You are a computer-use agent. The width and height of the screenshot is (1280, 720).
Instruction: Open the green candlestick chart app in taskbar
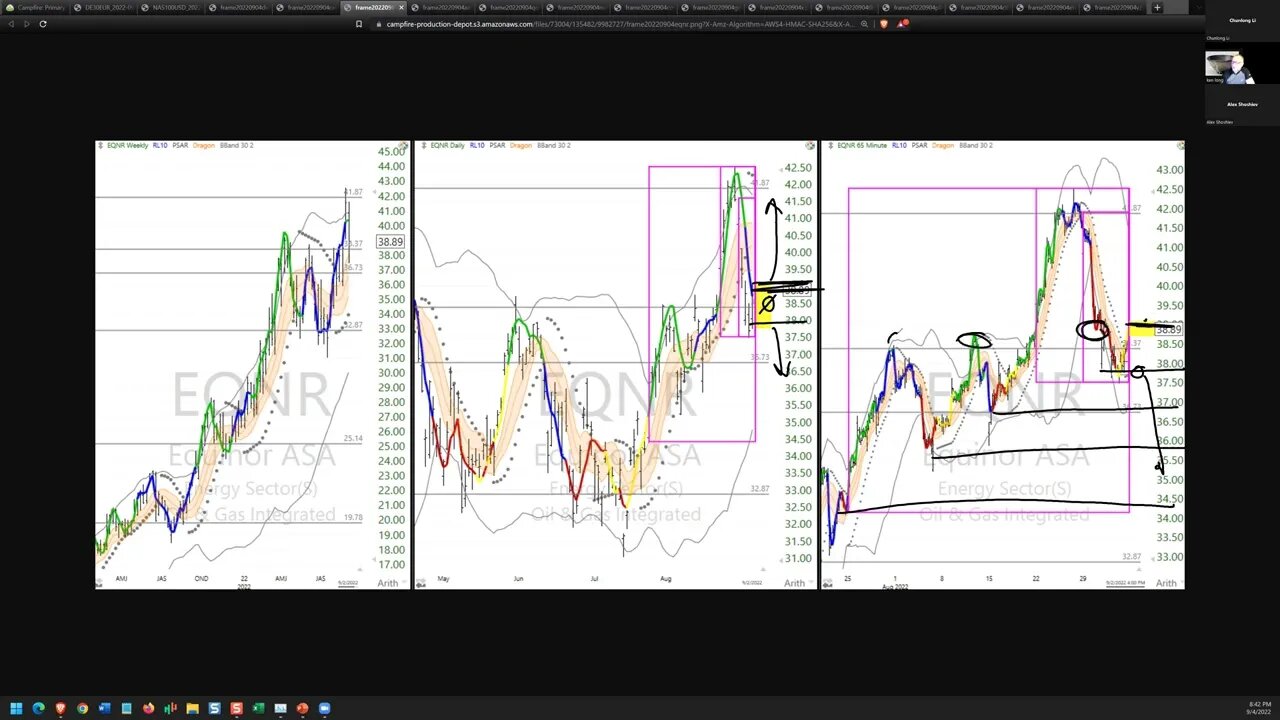[170, 708]
